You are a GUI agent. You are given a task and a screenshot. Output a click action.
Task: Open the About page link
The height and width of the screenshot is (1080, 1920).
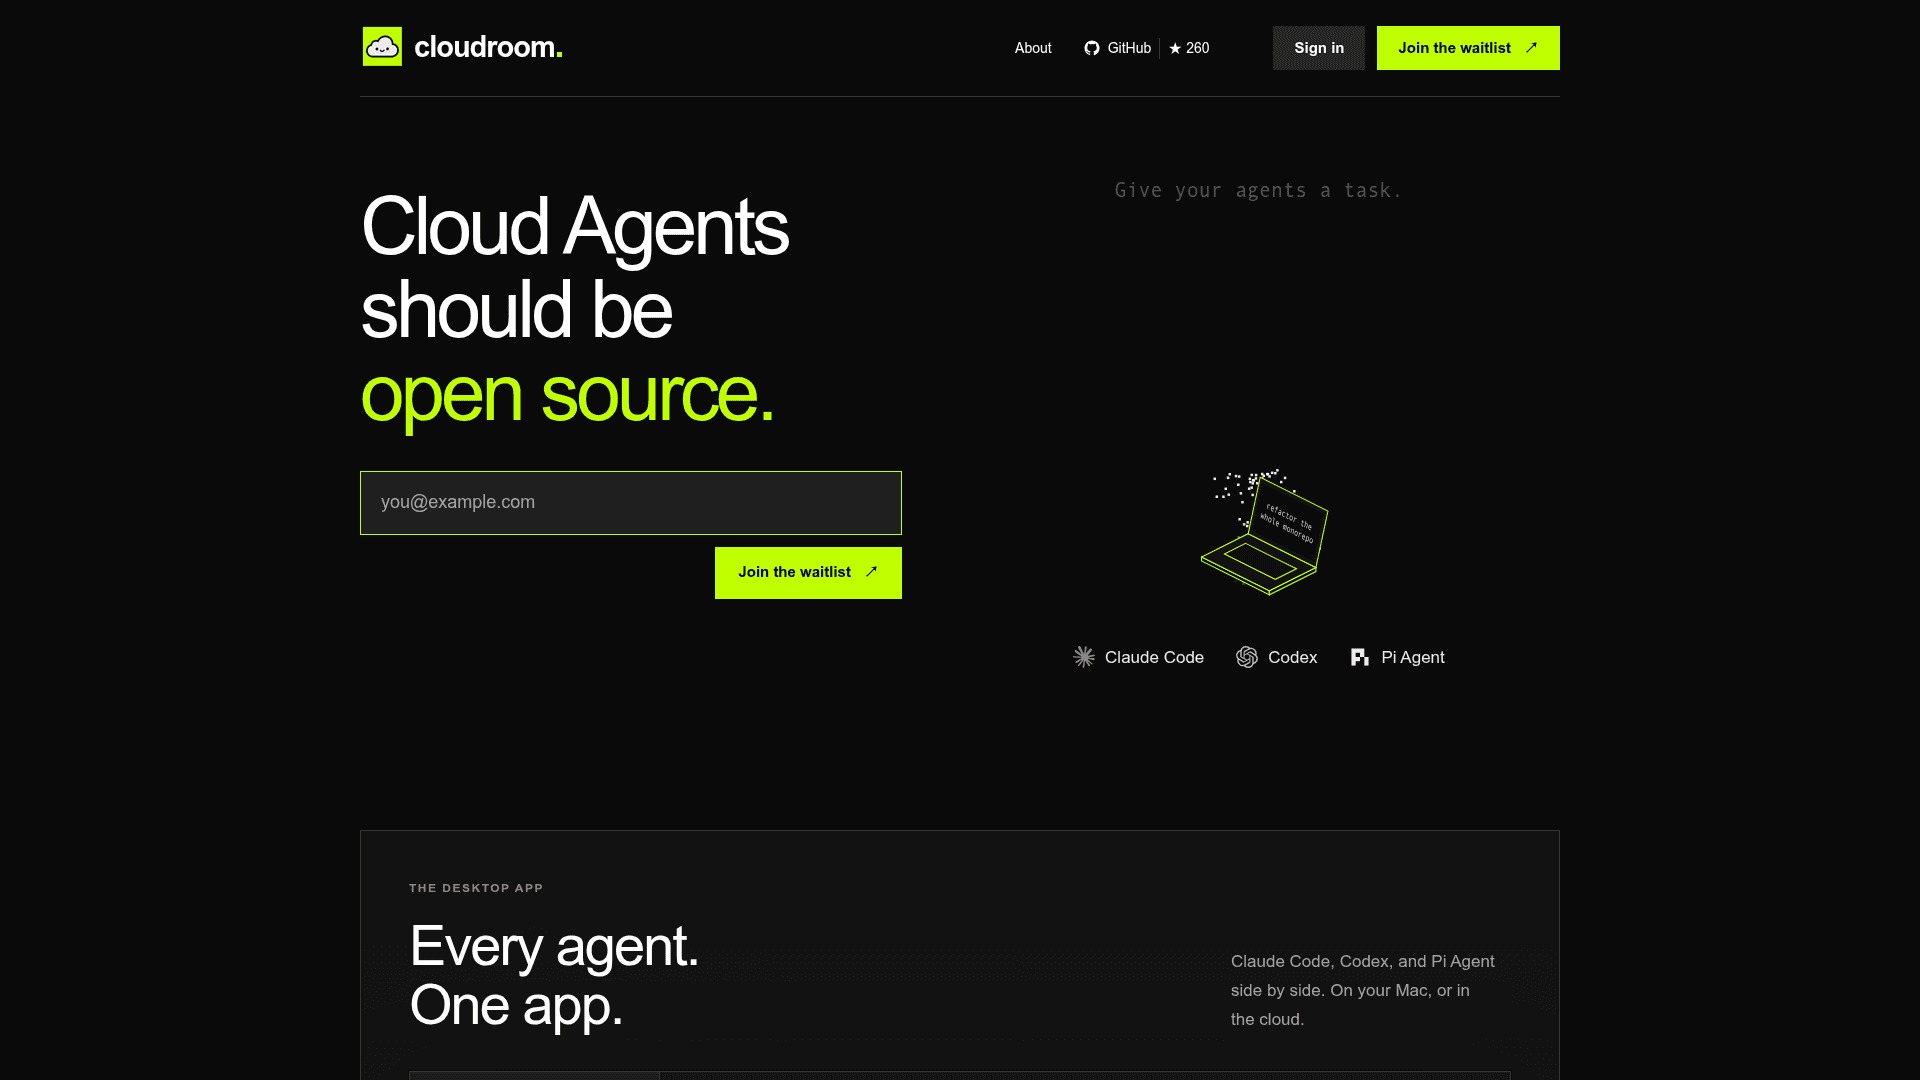click(x=1033, y=48)
